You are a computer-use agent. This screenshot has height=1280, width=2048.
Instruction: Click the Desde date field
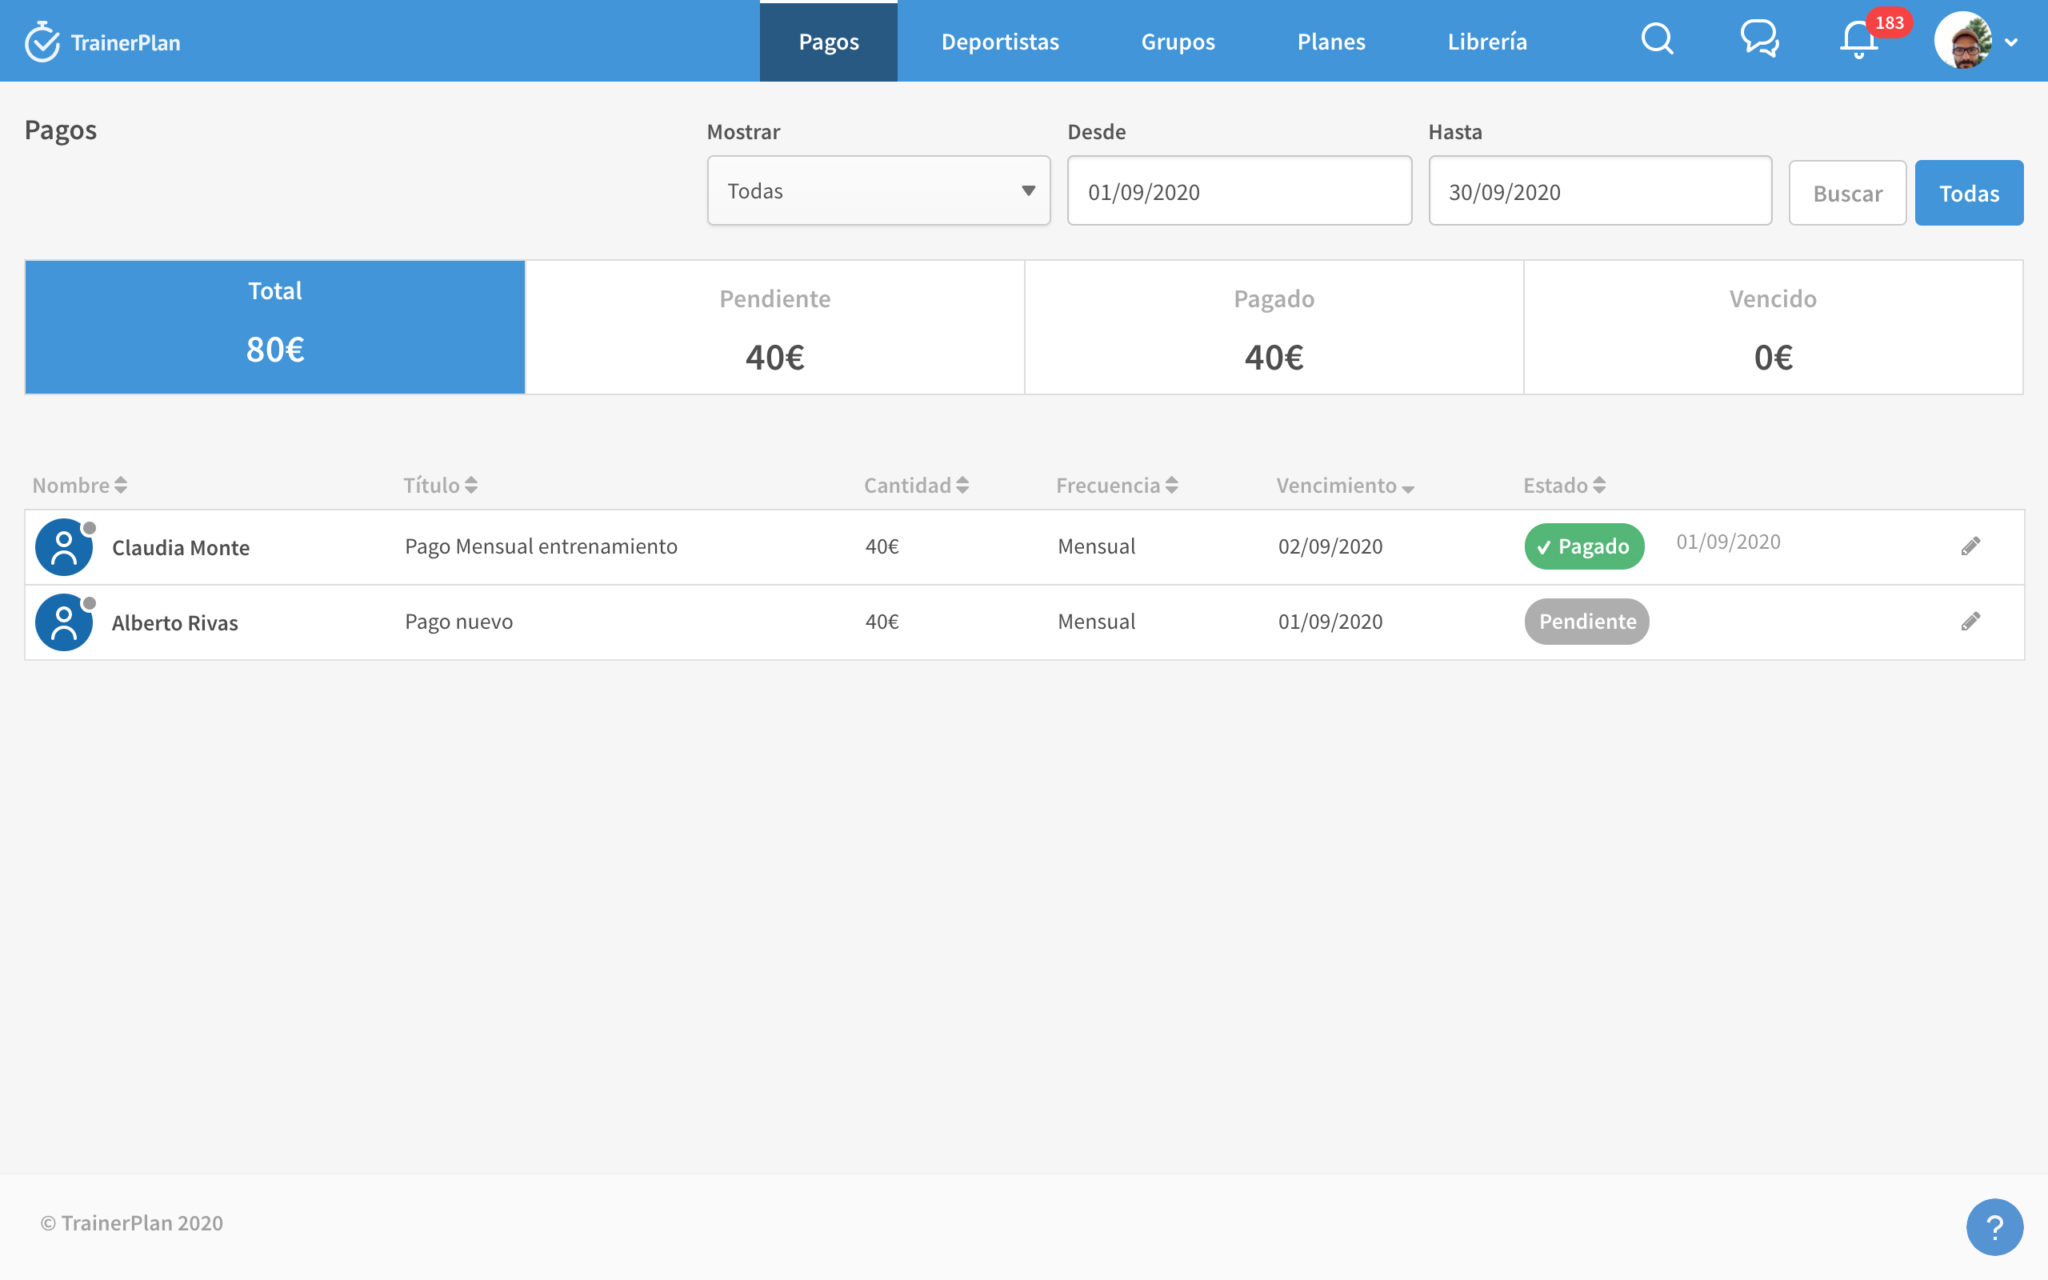[x=1239, y=191]
